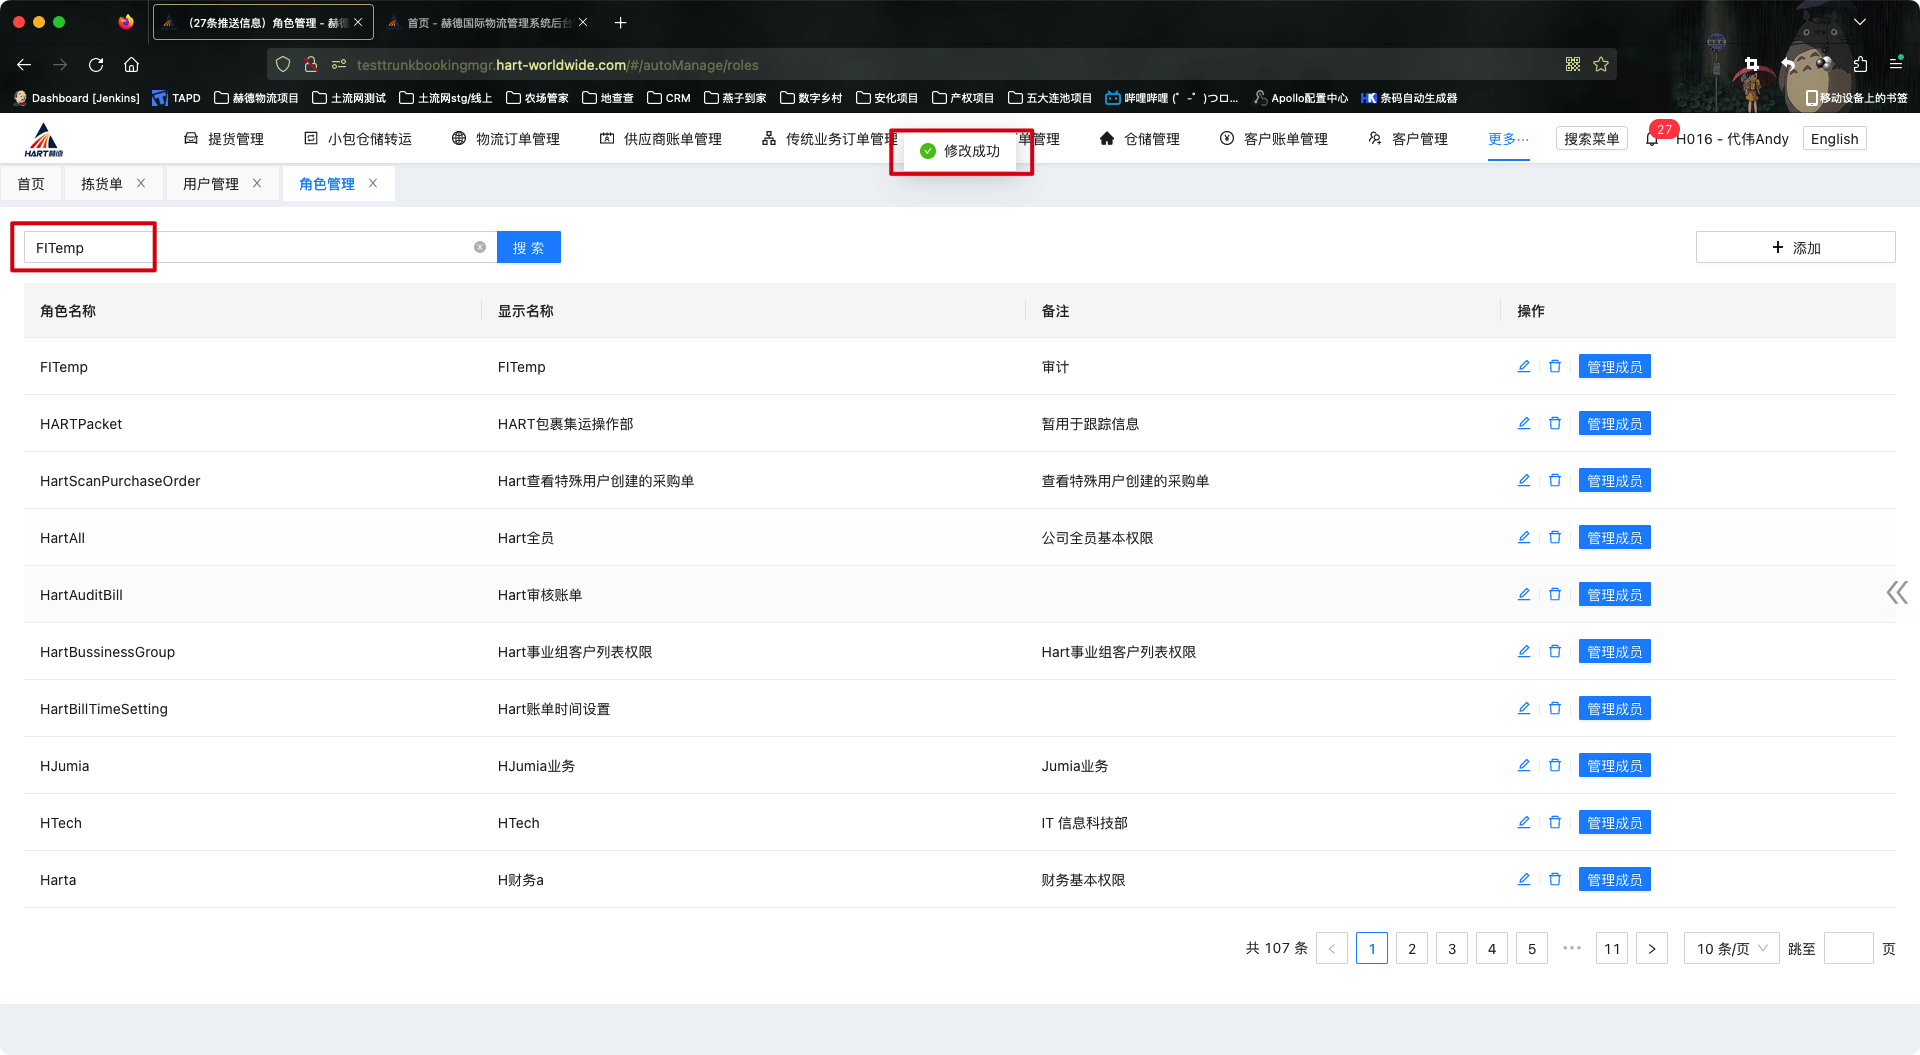Click 管理成员 for HartAll role

[1614, 538]
